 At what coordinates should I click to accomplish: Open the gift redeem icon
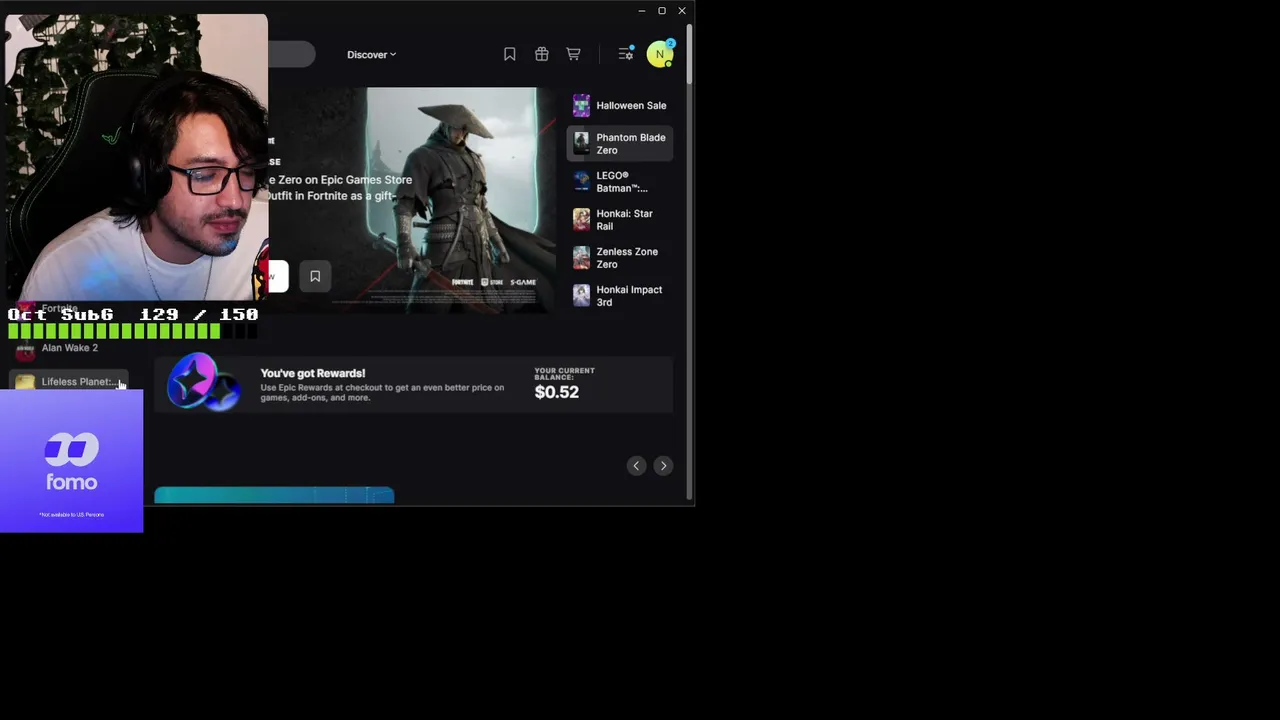[542, 54]
